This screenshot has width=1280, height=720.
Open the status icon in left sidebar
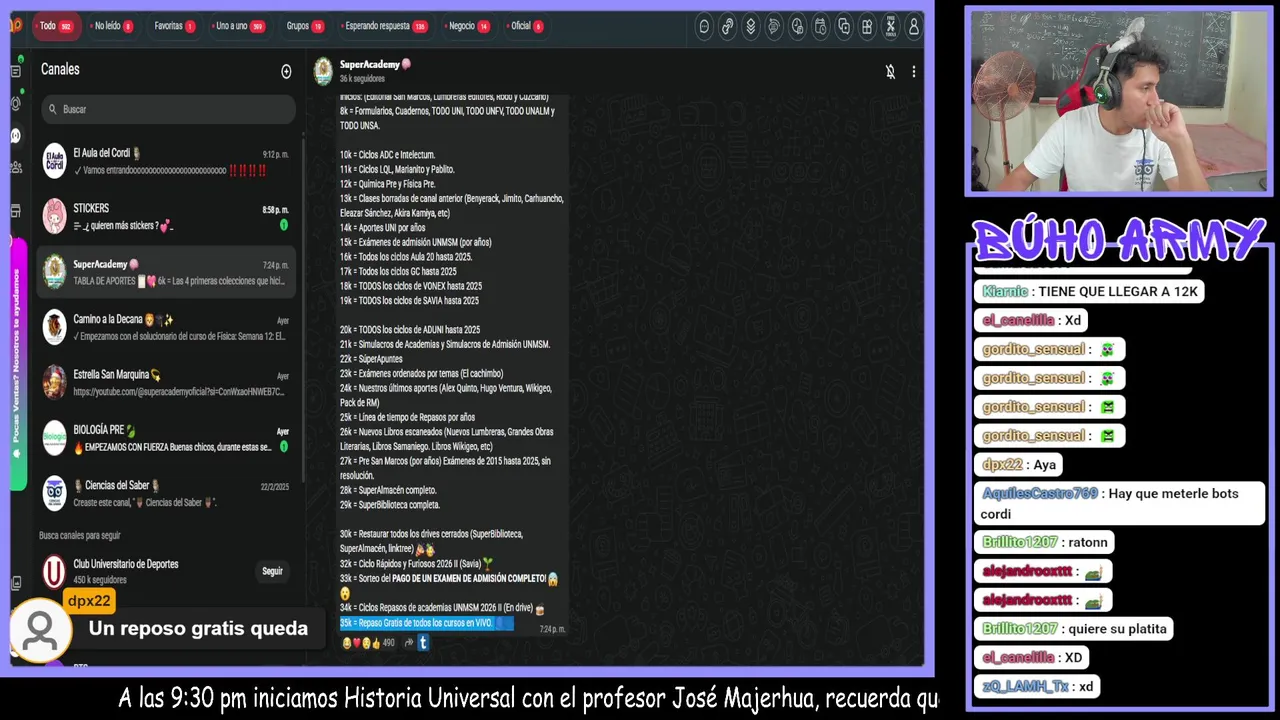coord(15,103)
